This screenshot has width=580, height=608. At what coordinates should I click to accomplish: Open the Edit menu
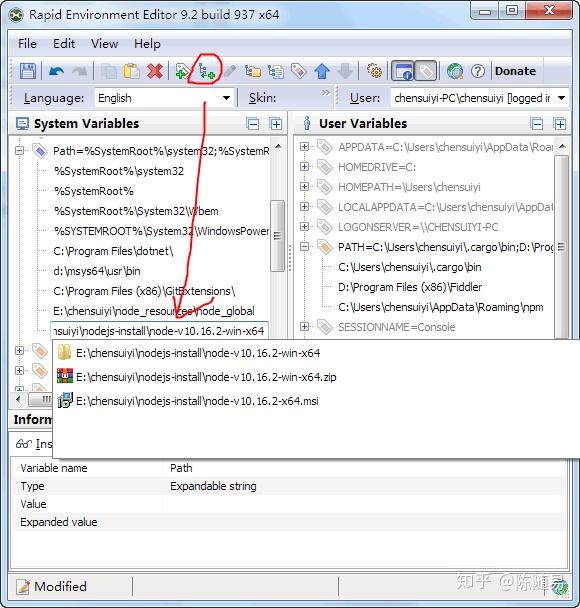click(x=64, y=44)
